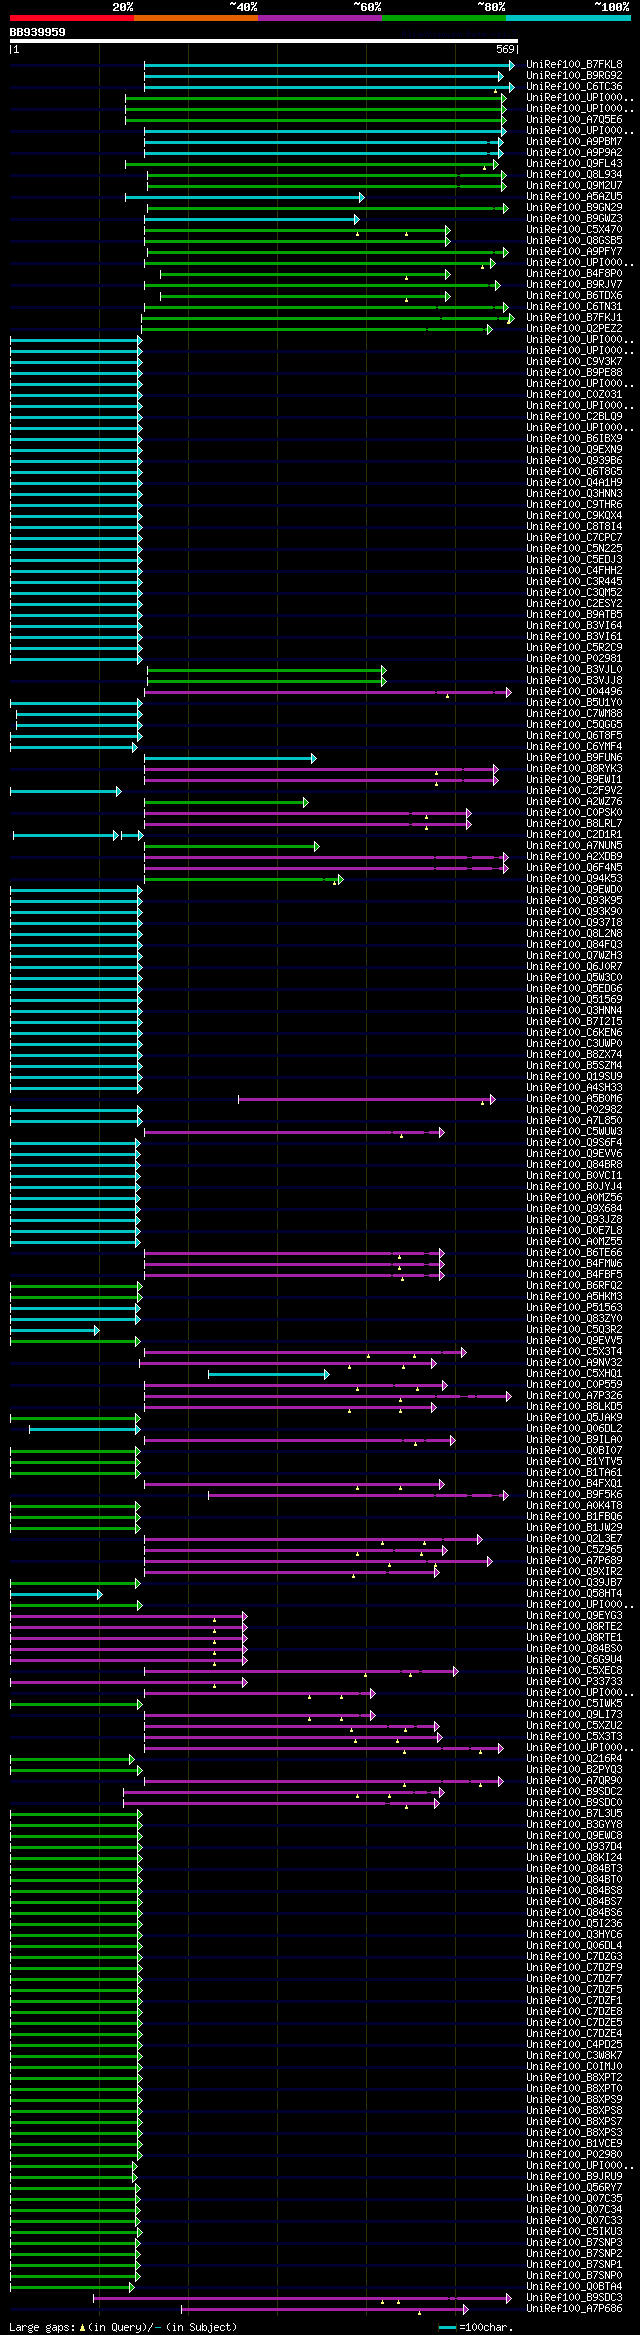Open hit UniRef100_C5X3T4

click(x=574, y=1352)
